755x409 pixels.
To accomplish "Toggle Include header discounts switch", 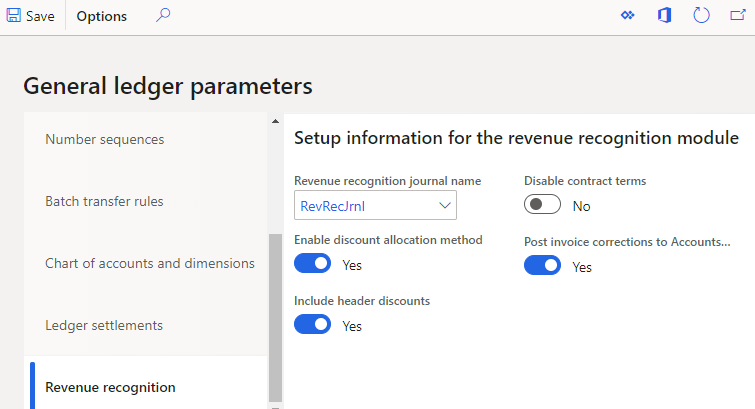I will pyautogui.click(x=312, y=324).
